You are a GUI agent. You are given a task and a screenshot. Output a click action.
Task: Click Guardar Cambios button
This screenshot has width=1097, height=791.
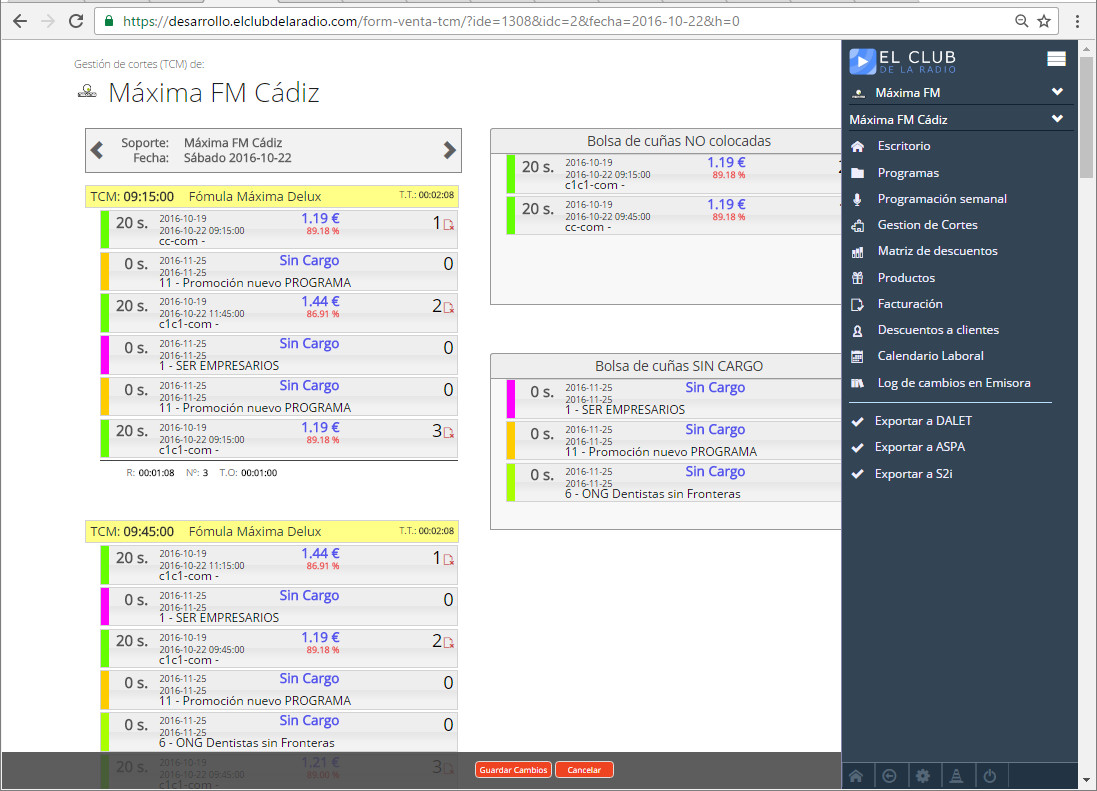click(x=513, y=770)
